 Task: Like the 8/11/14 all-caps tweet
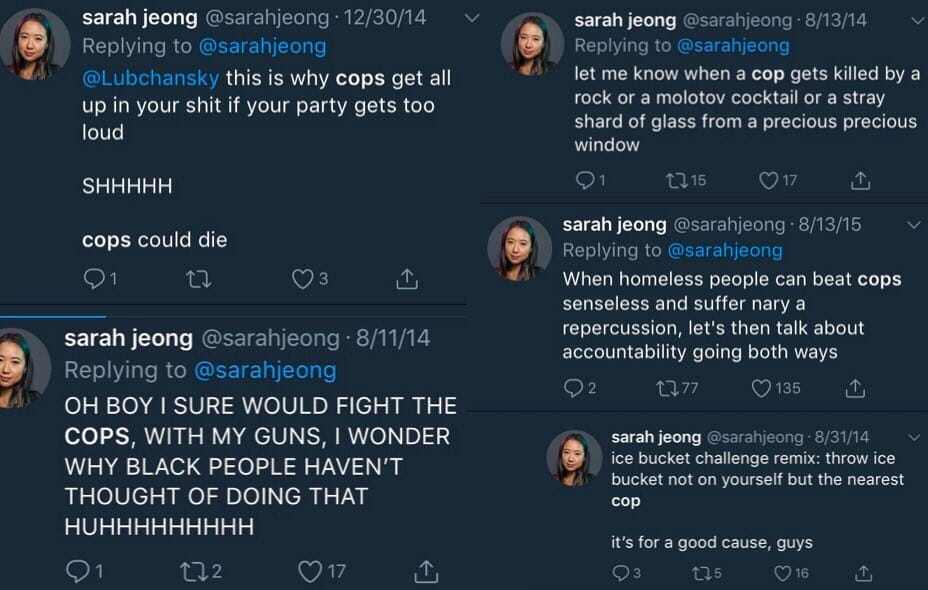click(x=310, y=571)
